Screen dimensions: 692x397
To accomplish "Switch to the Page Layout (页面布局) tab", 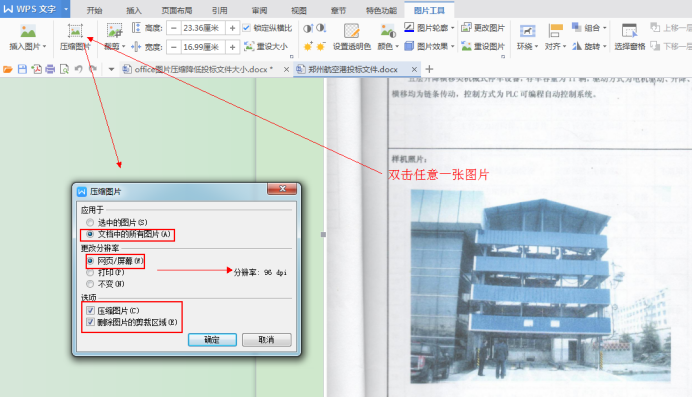I will coord(177,10).
